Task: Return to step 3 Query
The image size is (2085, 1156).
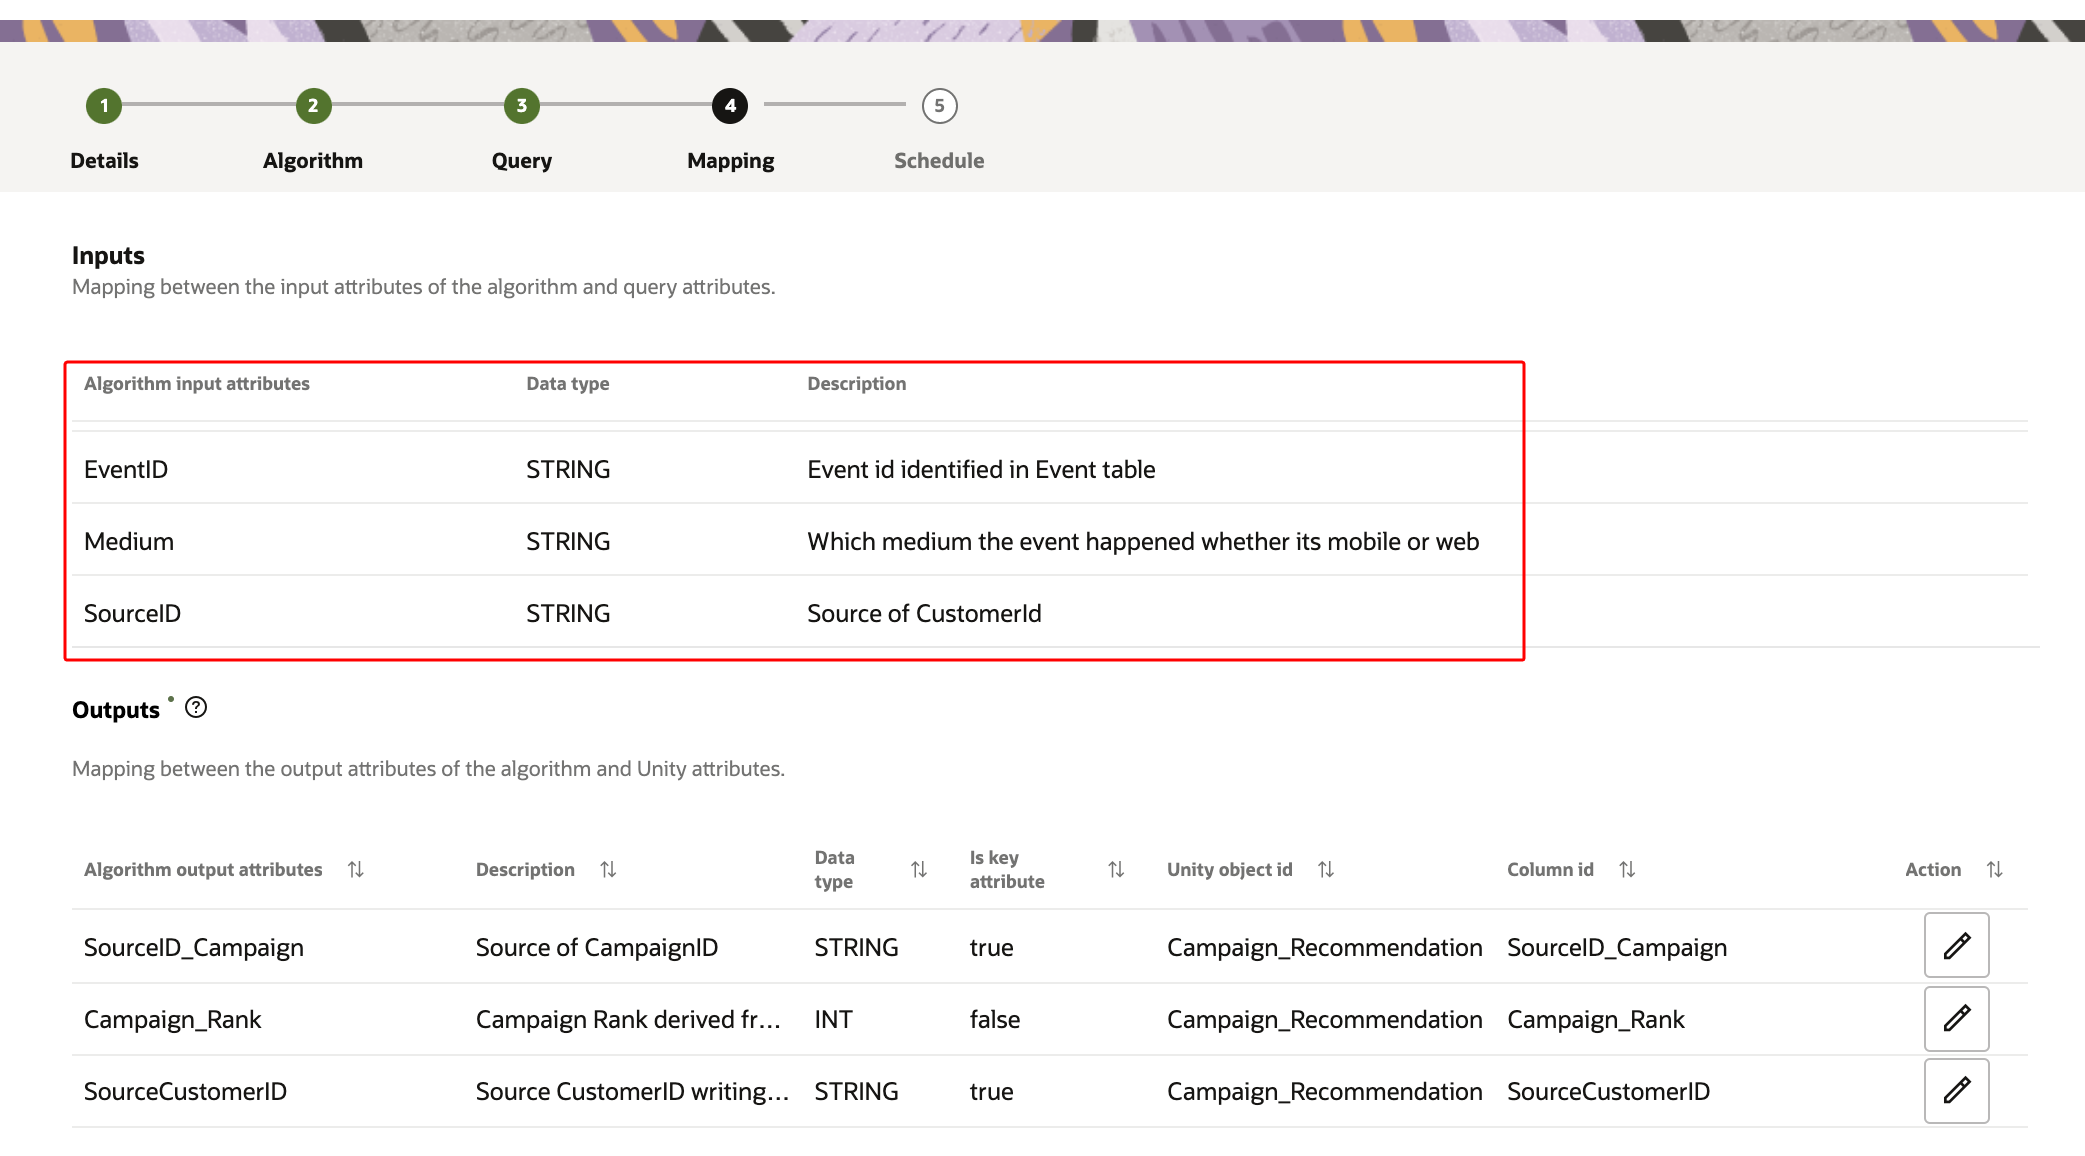Action: pyautogui.click(x=521, y=106)
